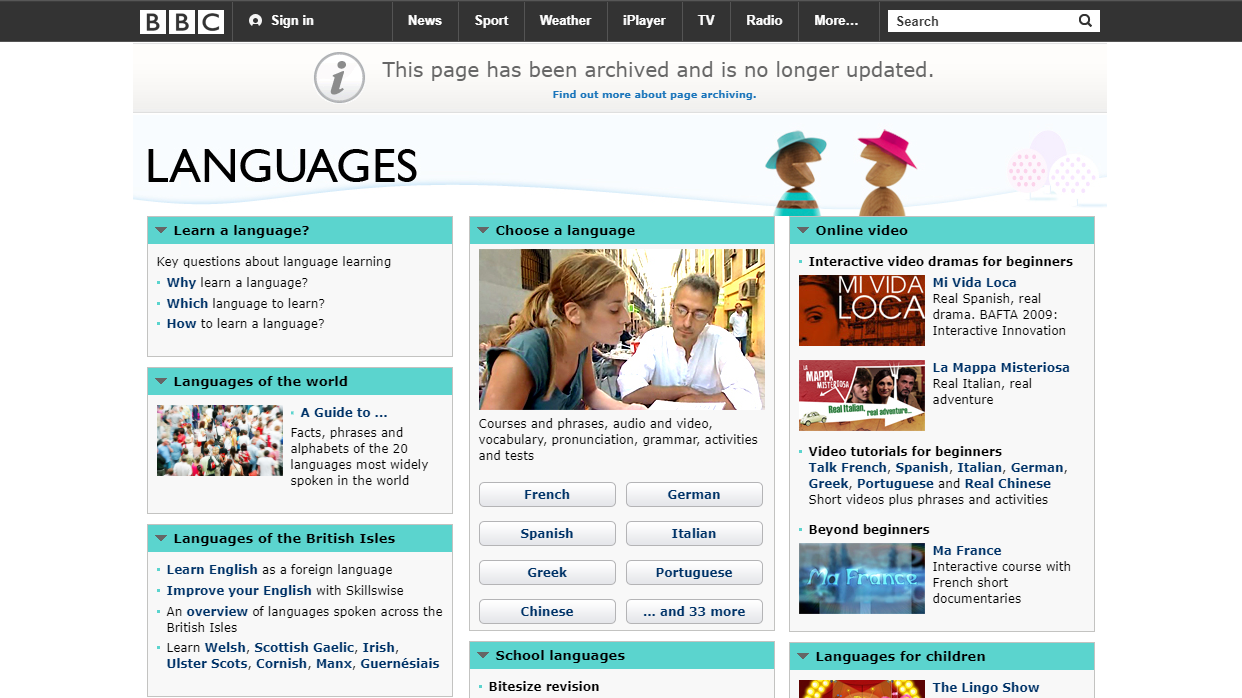Open the German video tutorial link

coord(1037,468)
